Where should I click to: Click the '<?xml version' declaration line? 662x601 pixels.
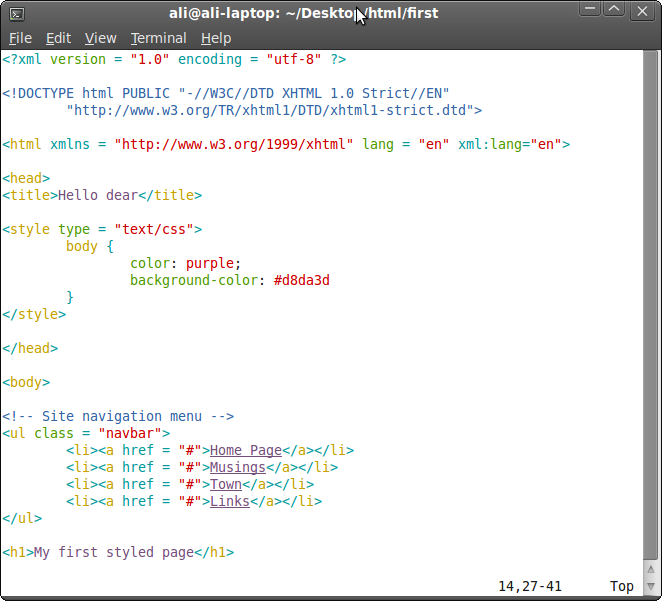(x=174, y=59)
